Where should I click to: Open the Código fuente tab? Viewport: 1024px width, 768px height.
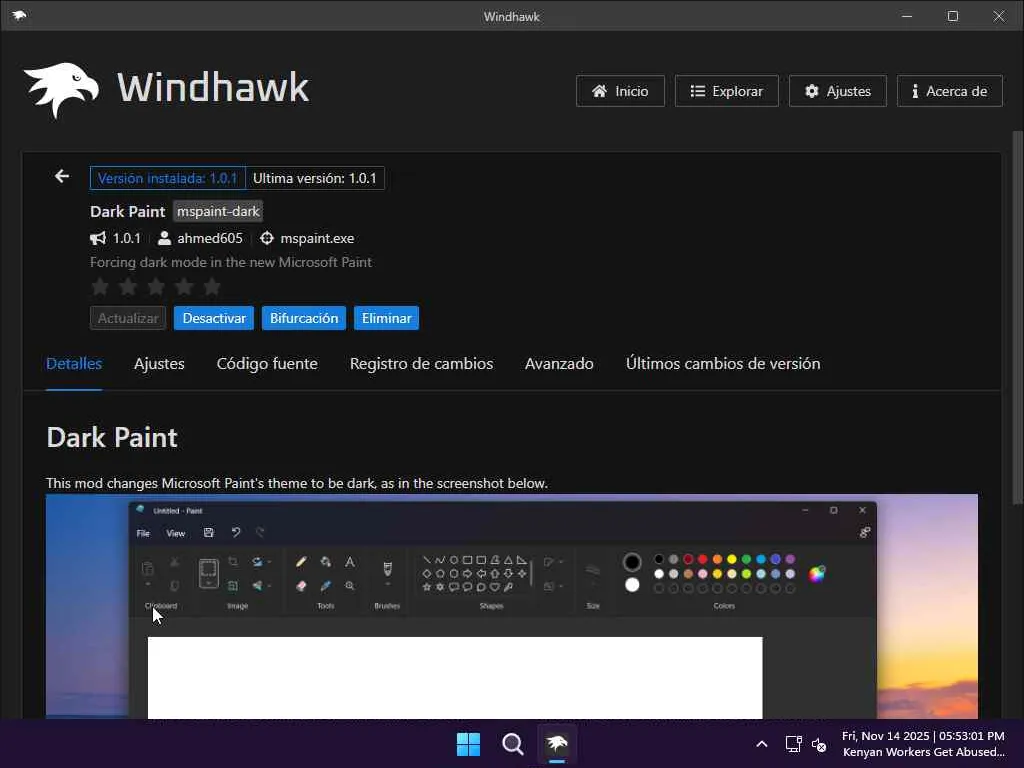(267, 364)
